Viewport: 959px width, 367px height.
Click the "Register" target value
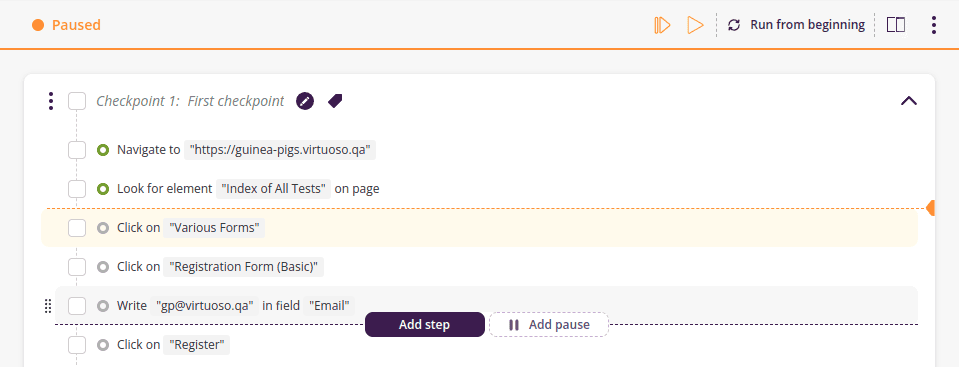[196, 345]
